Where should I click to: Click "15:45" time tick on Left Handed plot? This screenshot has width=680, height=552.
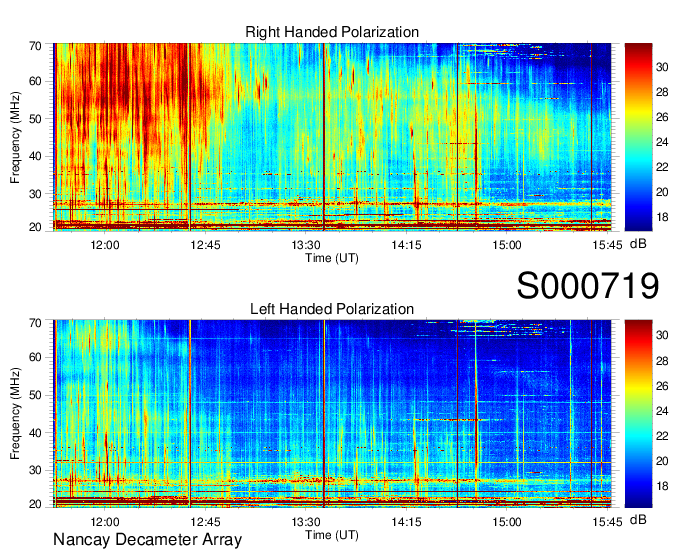[607, 522]
